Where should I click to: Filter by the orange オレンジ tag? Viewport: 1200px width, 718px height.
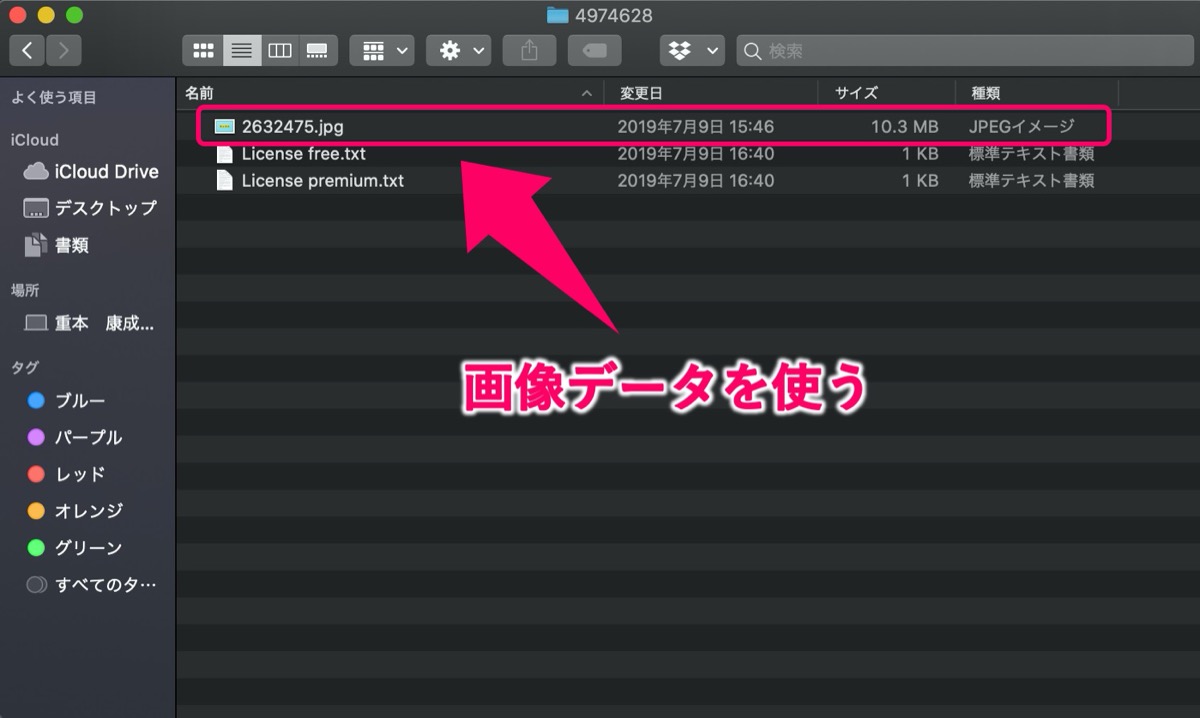coord(75,511)
